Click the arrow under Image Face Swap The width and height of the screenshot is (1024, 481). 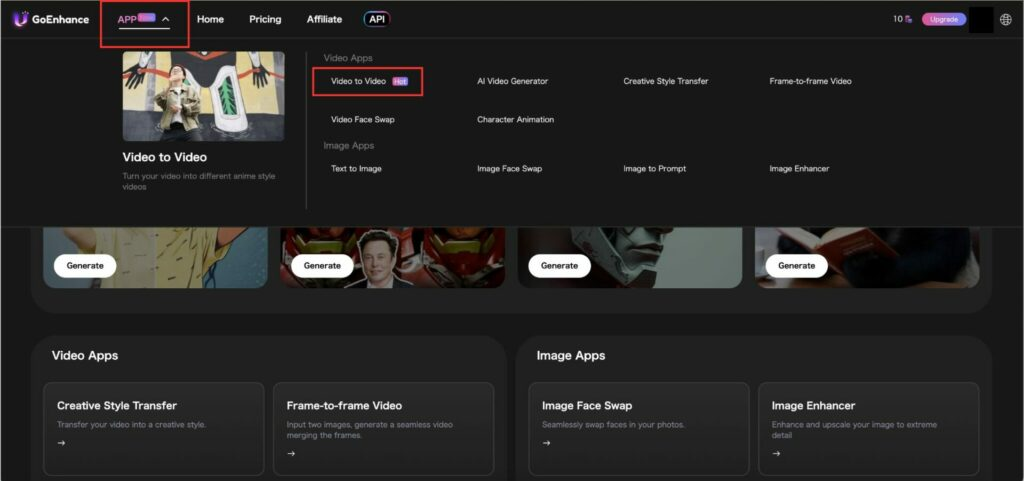coord(546,443)
